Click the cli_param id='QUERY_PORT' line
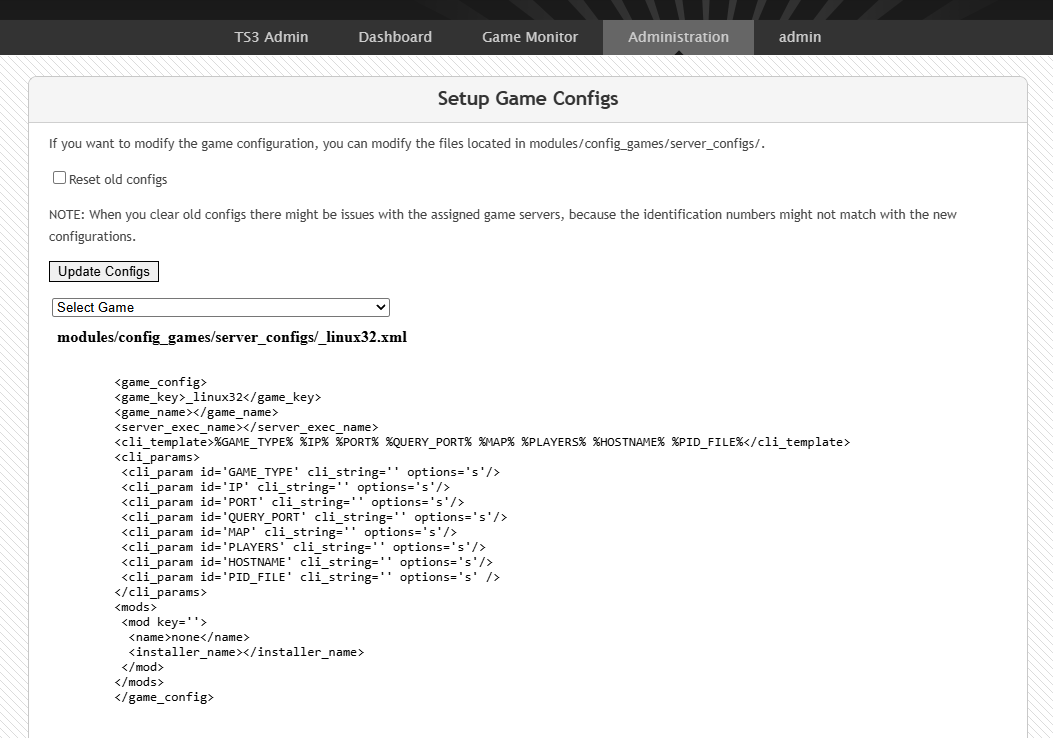 coord(314,517)
